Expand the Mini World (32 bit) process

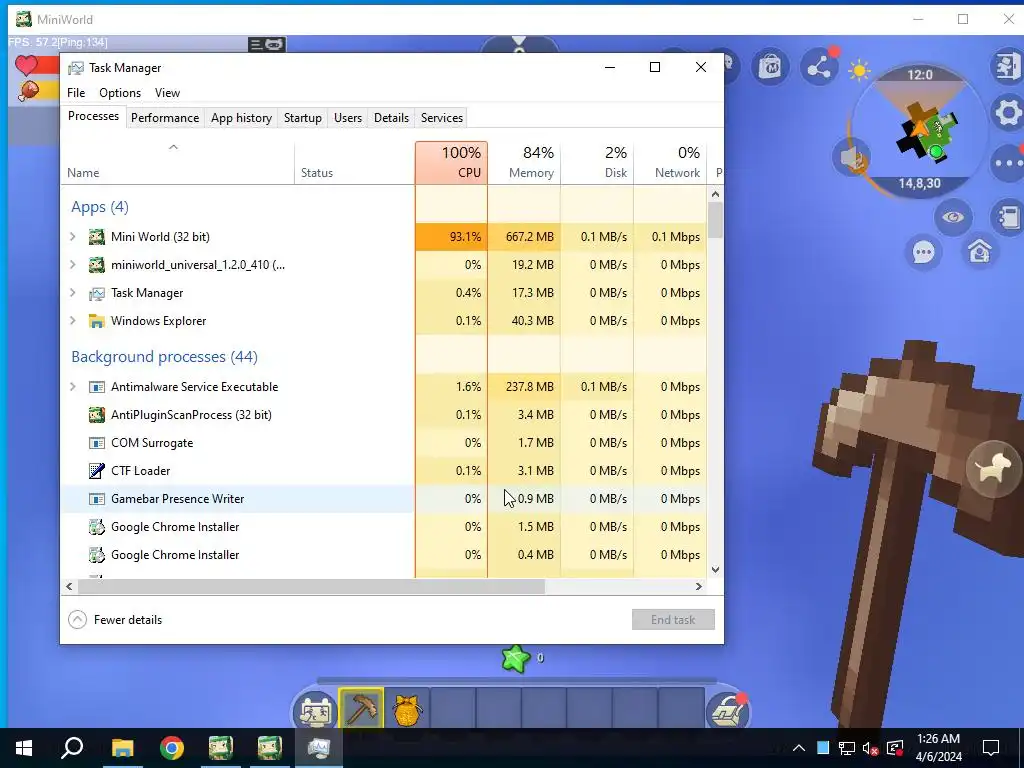(x=72, y=236)
